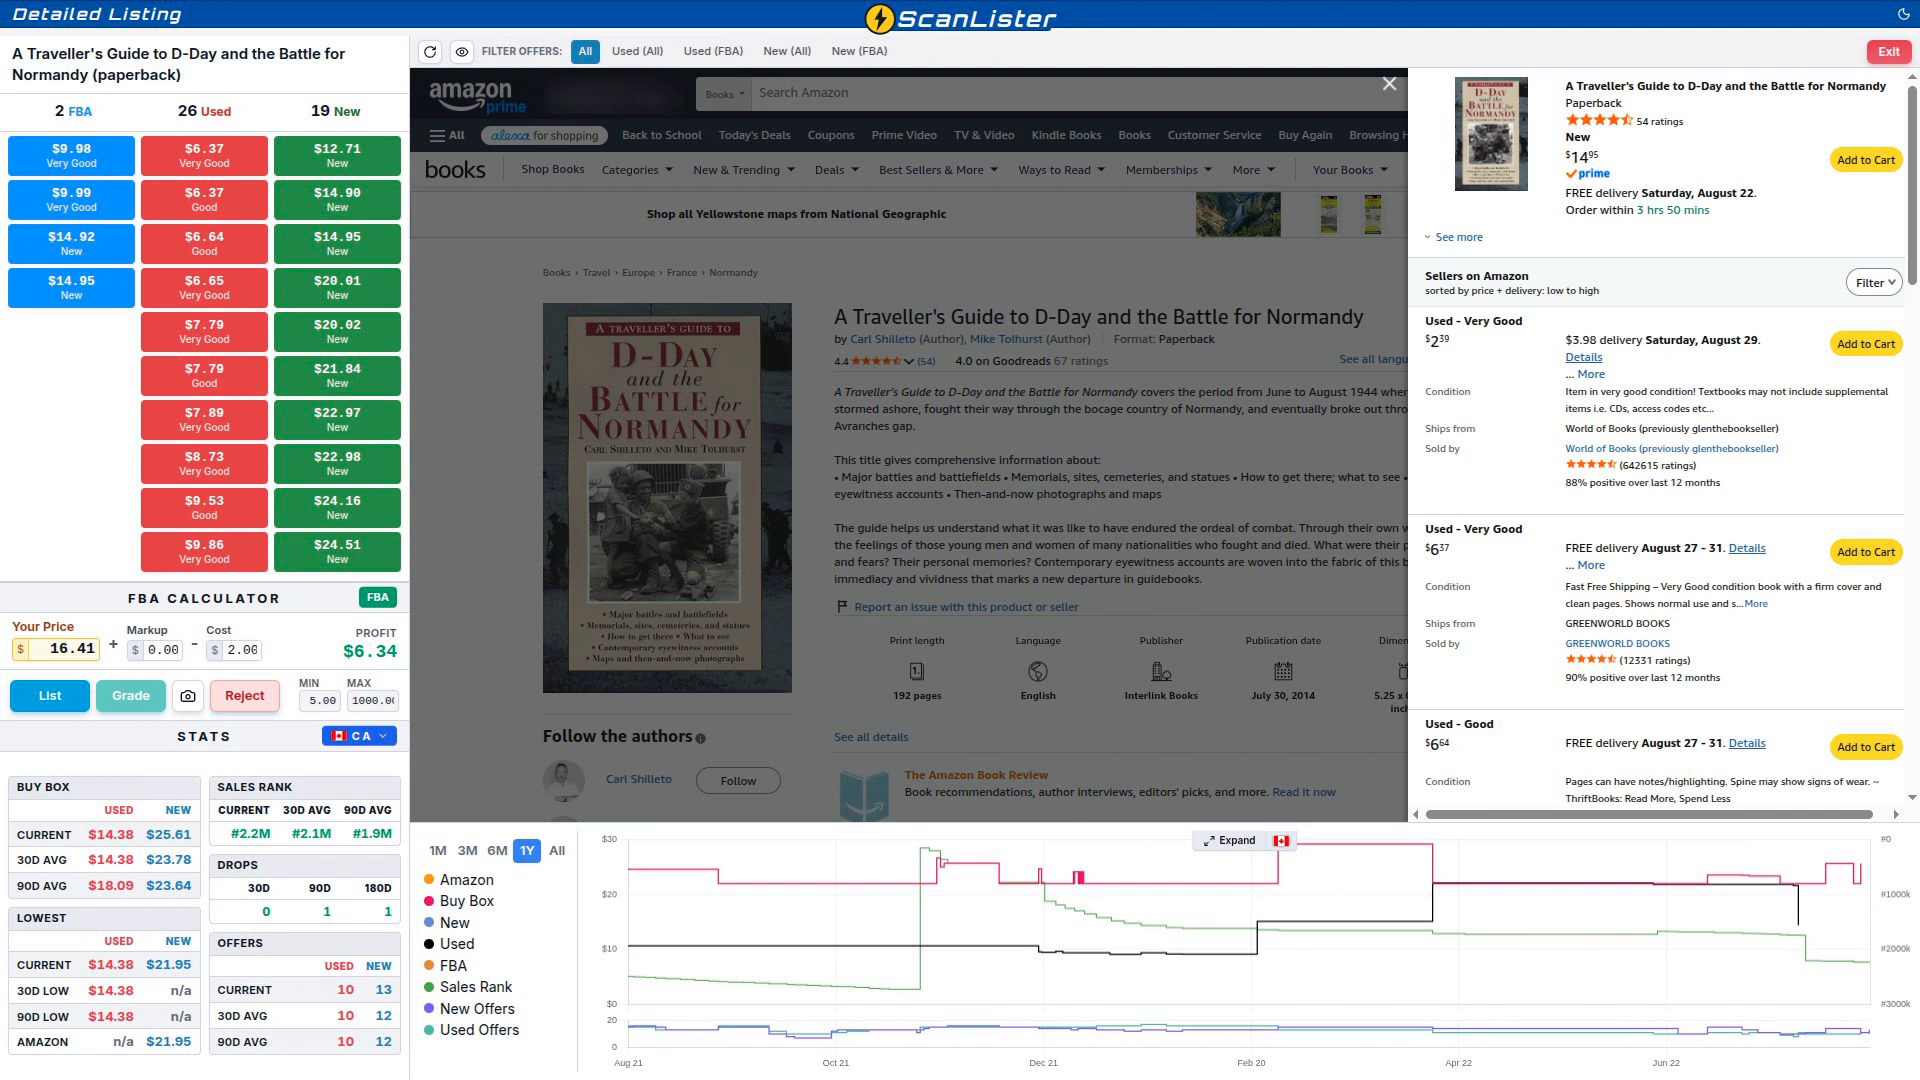Expand See more in the offer panel

click(1453, 238)
